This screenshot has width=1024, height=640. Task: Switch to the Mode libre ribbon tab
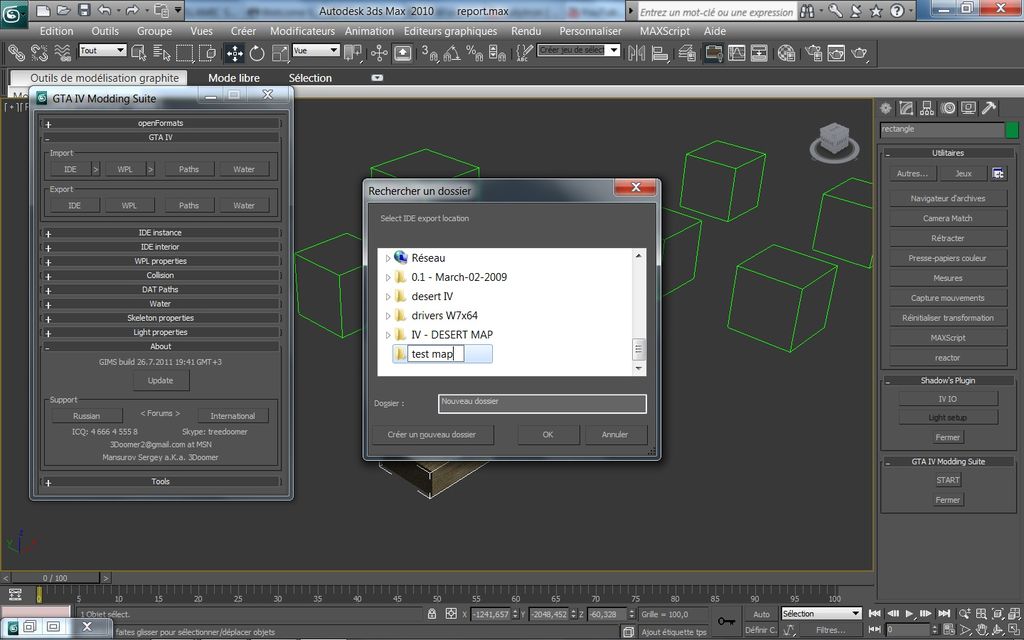click(234, 78)
